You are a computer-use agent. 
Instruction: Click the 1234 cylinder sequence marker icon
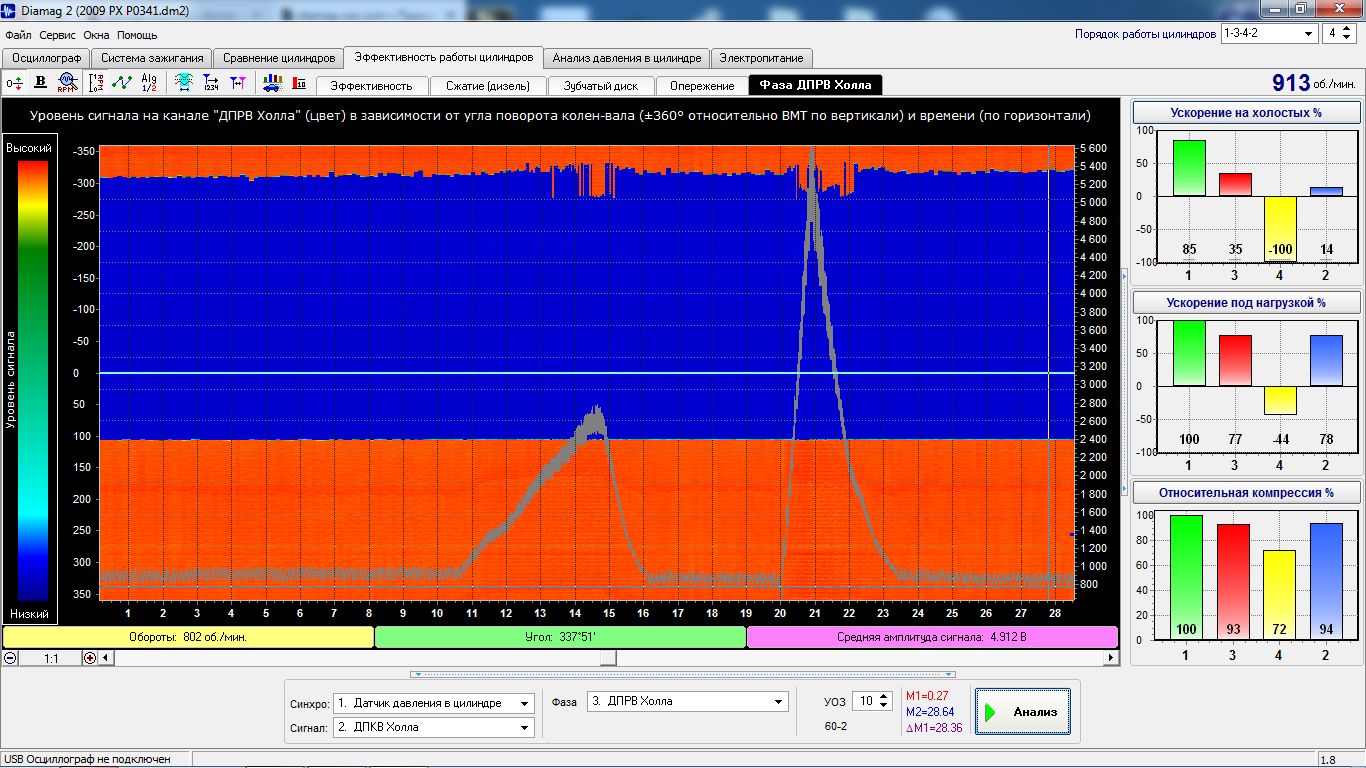pos(211,82)
